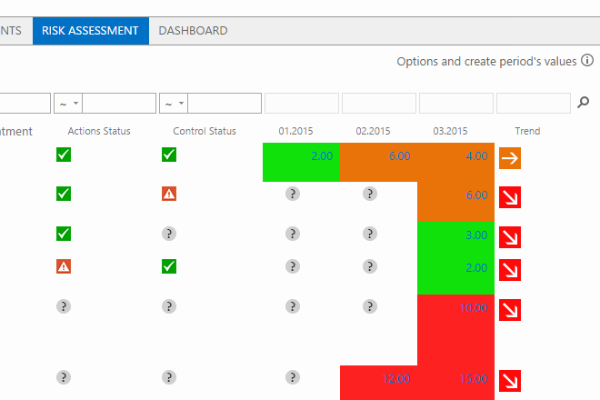Click Control Status question mark in 10.00 row
Image resolution: width=600 pixels, height=400 pixels.
click(169, 306)
